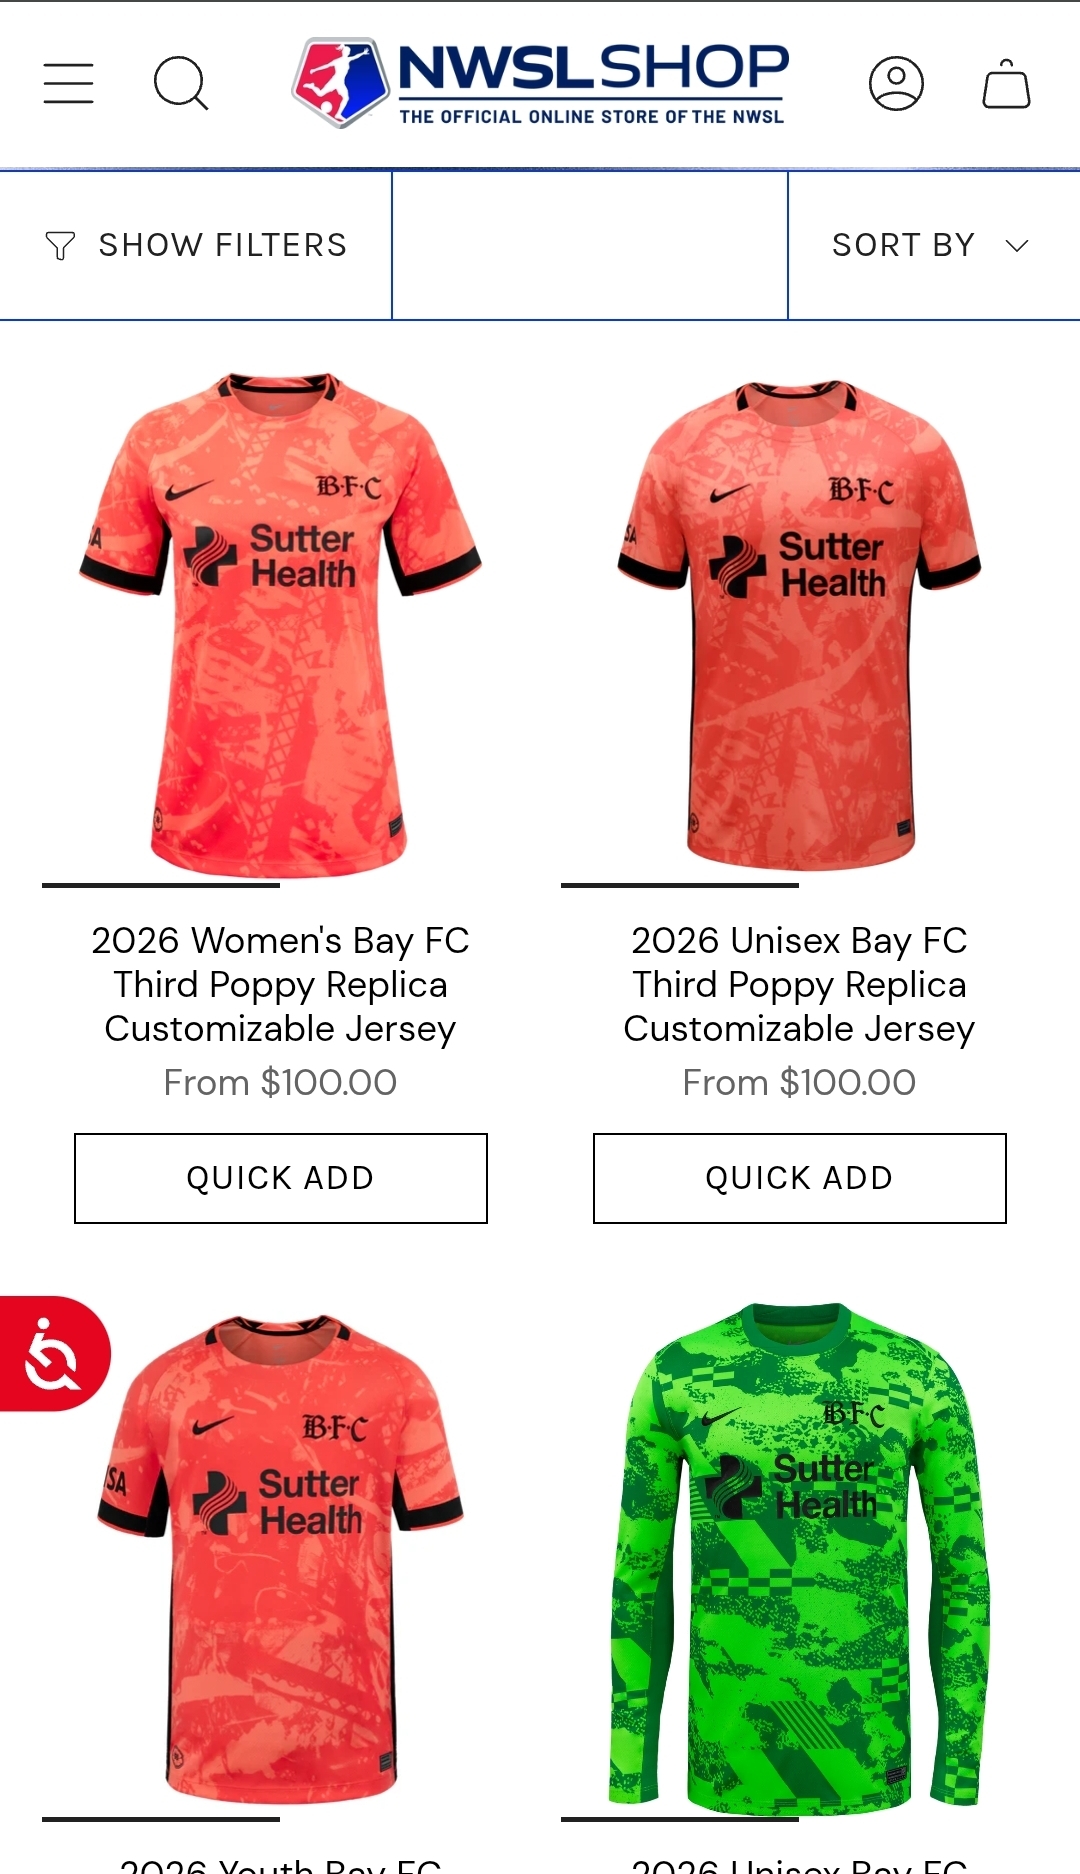
Task: Click the filter funnel icon
Action: tap(60, 245)
